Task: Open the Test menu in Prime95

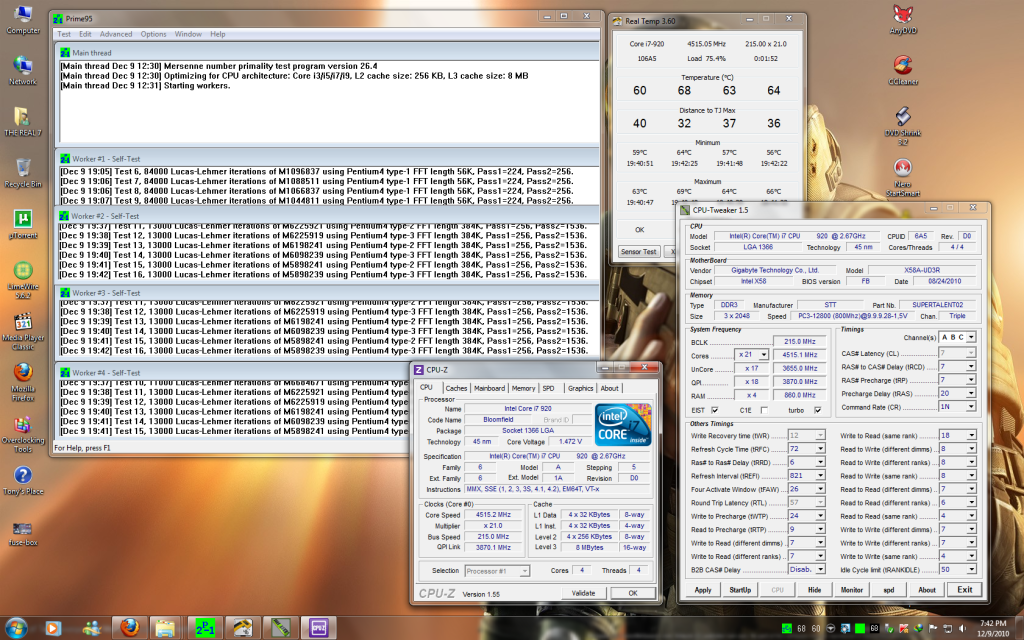Action: click(64, 34)
